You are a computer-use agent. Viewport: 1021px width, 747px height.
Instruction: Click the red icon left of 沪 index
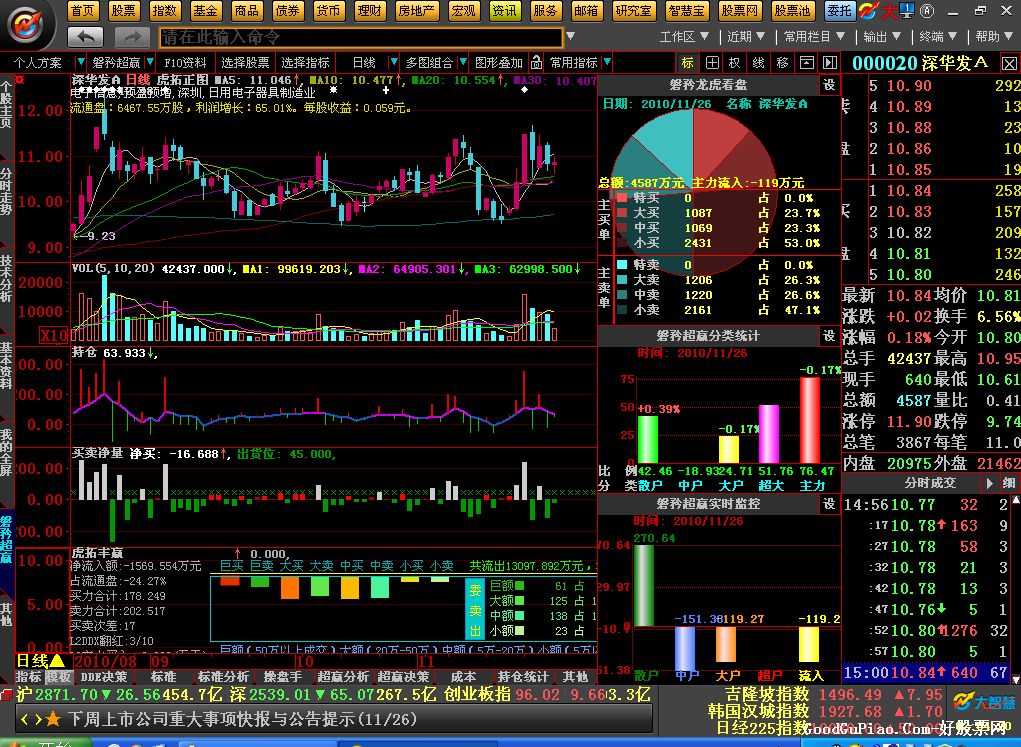pyautogui.click(x=6, y=695)
